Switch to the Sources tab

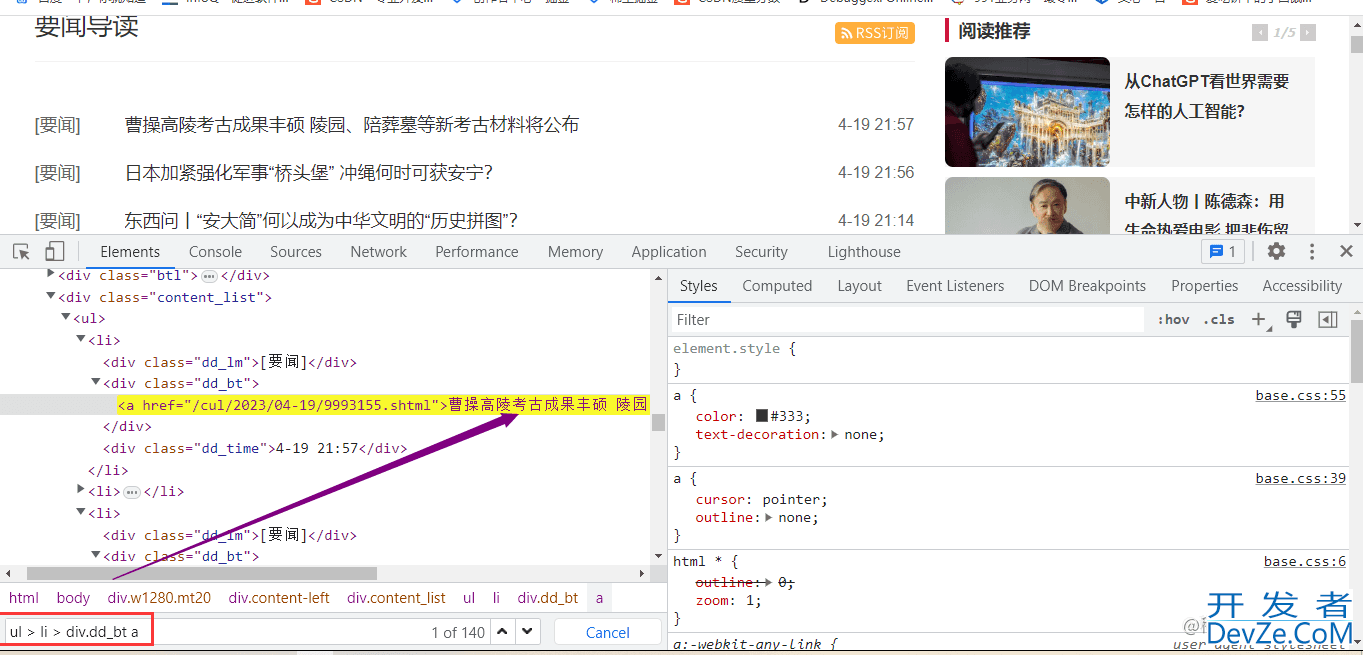pos(296,252)
